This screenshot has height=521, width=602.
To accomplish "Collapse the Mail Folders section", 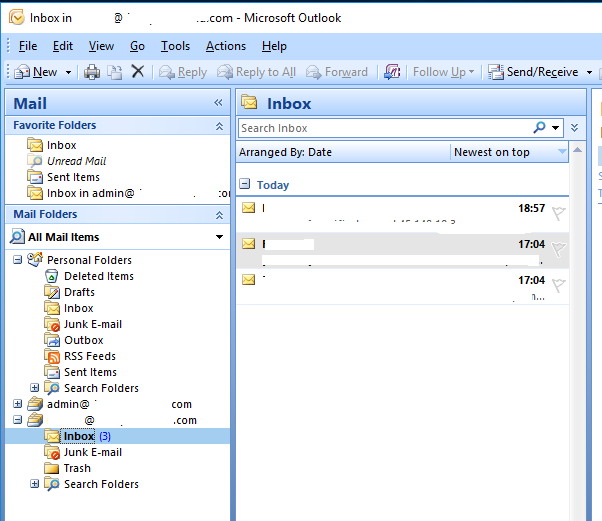I will pos(219,215).
